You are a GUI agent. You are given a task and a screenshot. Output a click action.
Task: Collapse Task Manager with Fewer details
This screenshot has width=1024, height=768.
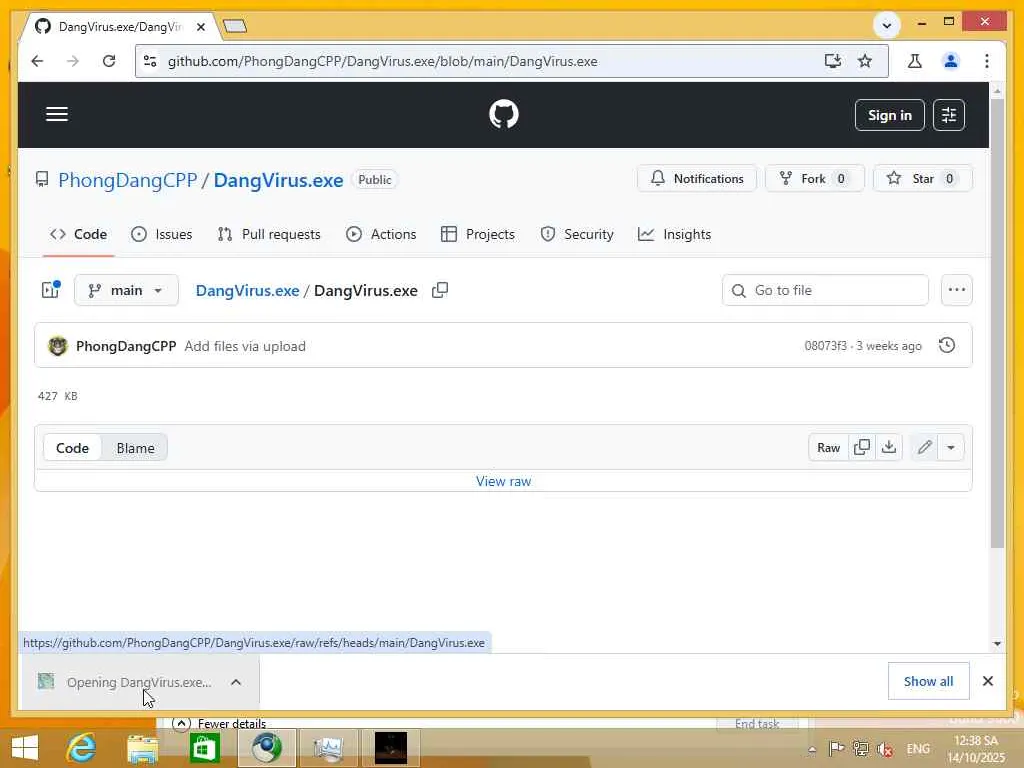[219, 723]
